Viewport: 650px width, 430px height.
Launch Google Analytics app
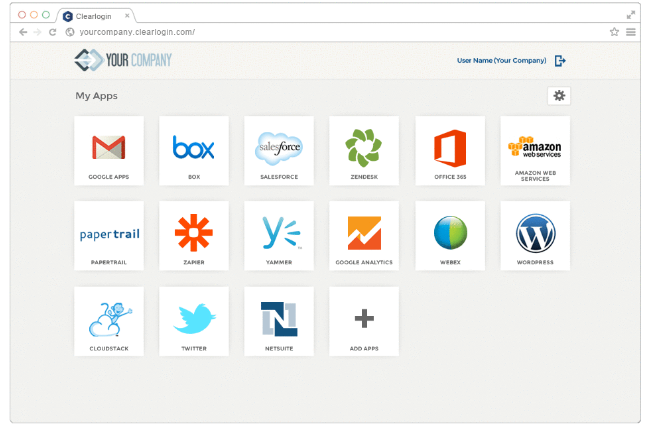point(364,236)
